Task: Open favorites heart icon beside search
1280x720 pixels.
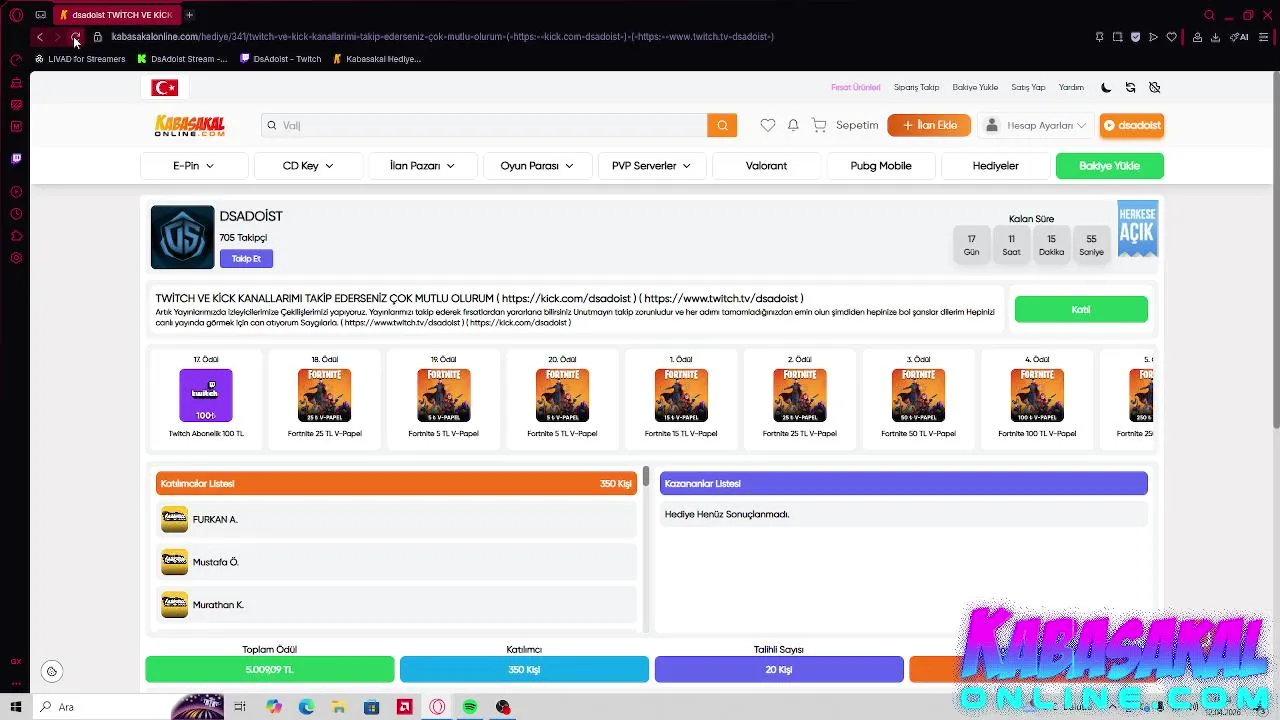Action: (767, 125)
